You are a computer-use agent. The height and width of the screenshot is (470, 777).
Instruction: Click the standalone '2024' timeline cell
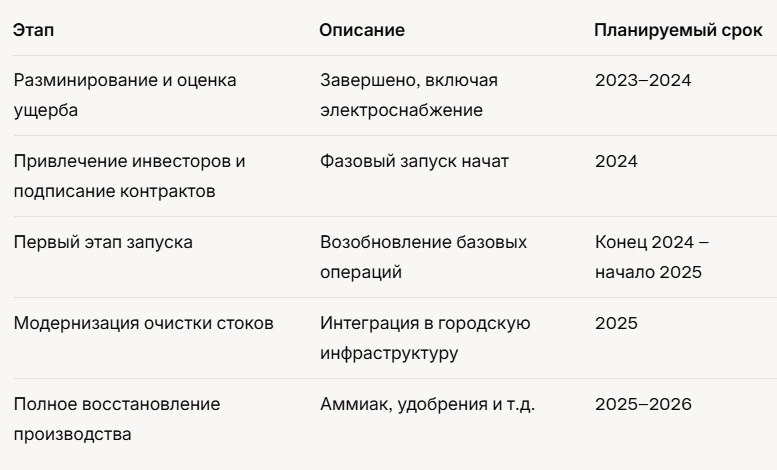(615, 160)
